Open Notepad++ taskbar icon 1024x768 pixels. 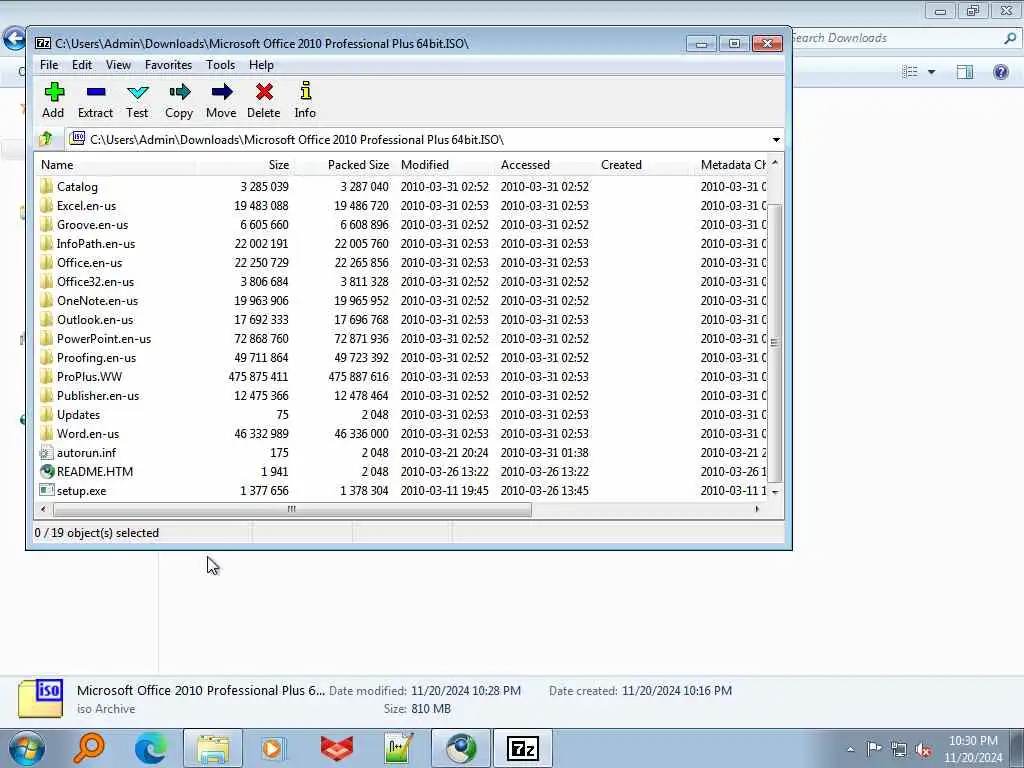pos(398,748)
